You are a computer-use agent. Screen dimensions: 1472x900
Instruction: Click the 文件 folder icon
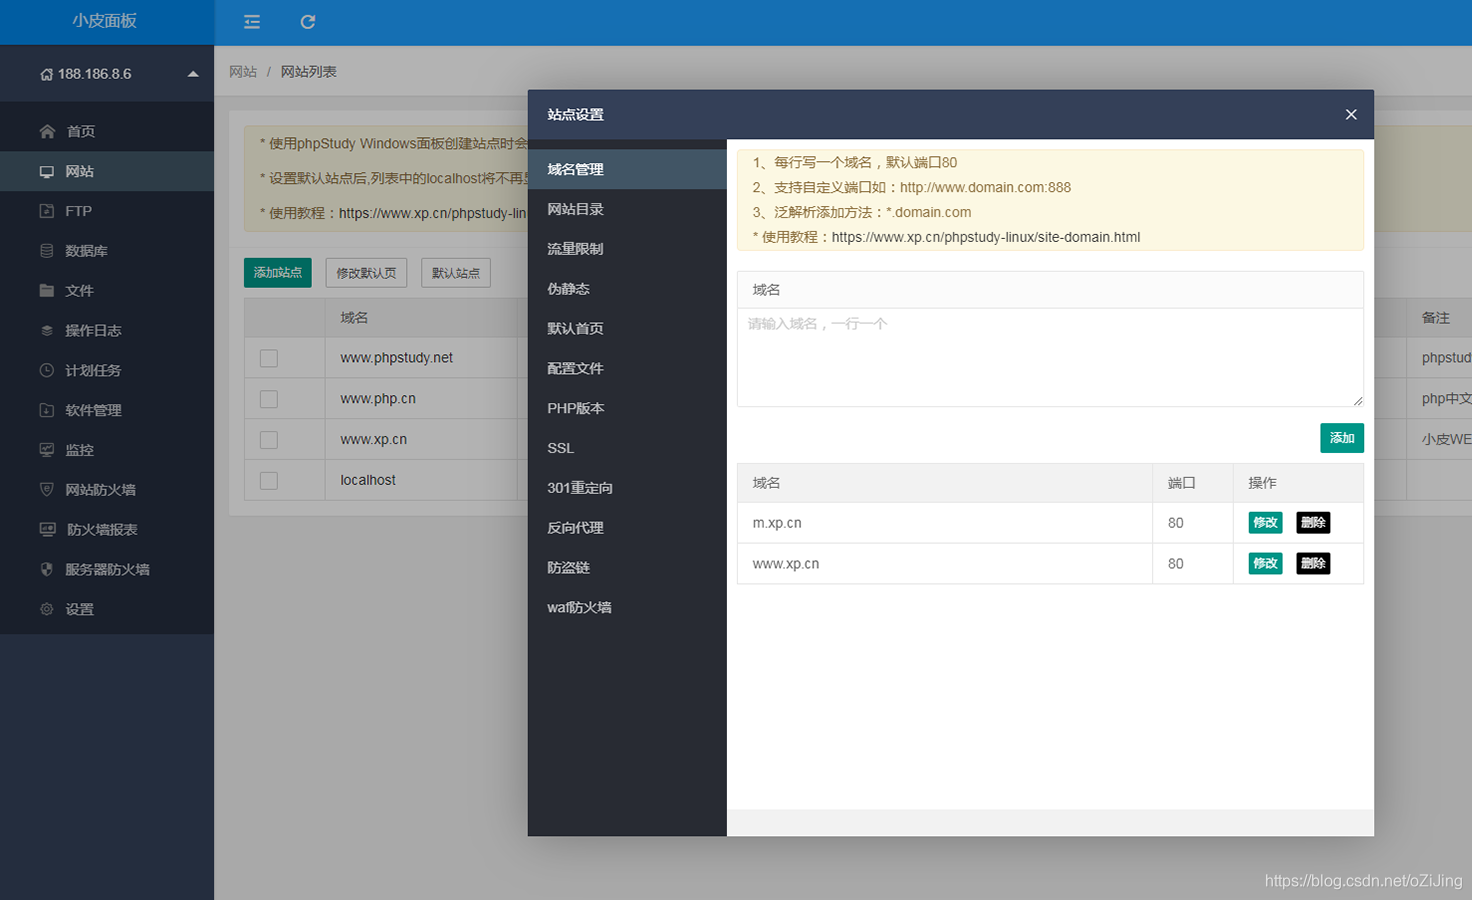click(x=47, y=291)
